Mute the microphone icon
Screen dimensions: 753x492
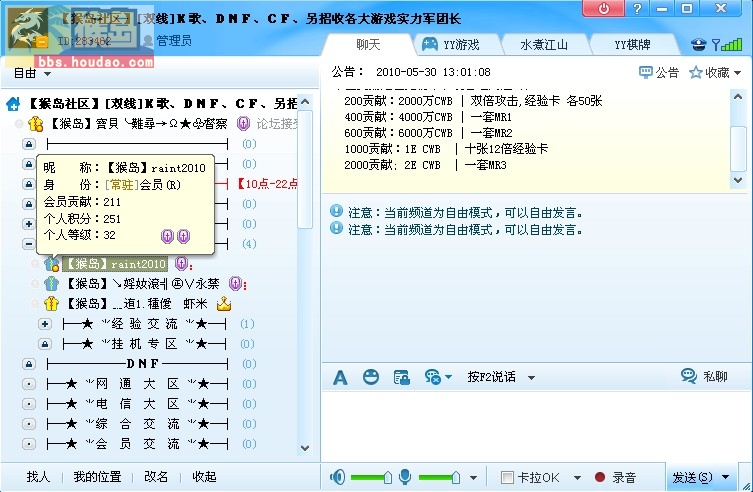pos(405,477)
